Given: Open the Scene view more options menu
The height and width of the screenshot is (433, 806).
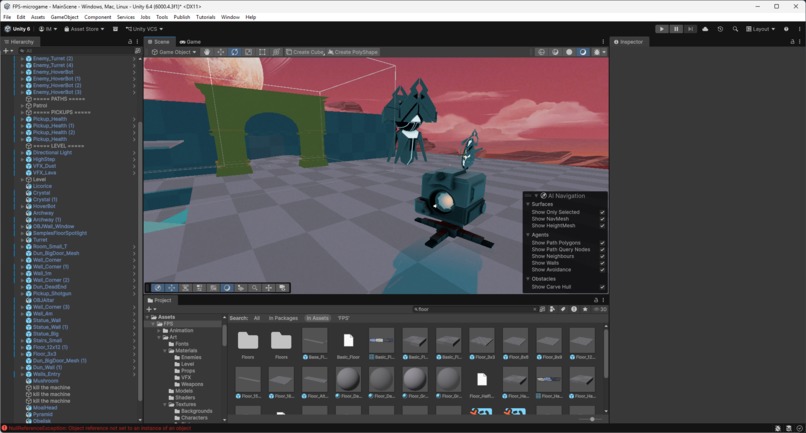Looking at the screenshot, I should (x=603, y=42).
